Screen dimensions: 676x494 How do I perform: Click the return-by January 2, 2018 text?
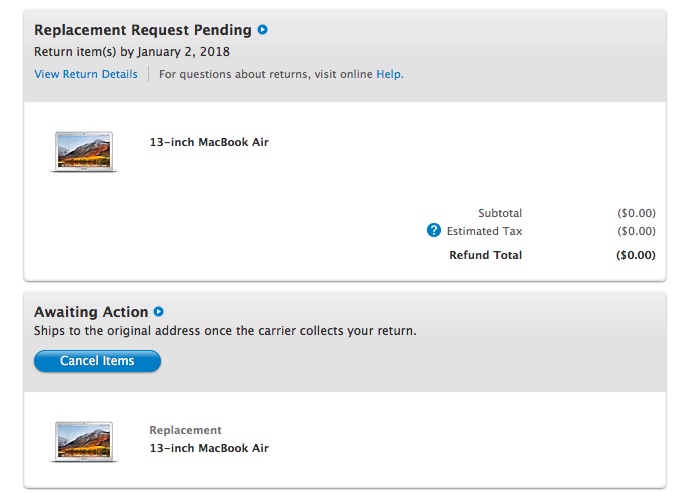[132, 52]
